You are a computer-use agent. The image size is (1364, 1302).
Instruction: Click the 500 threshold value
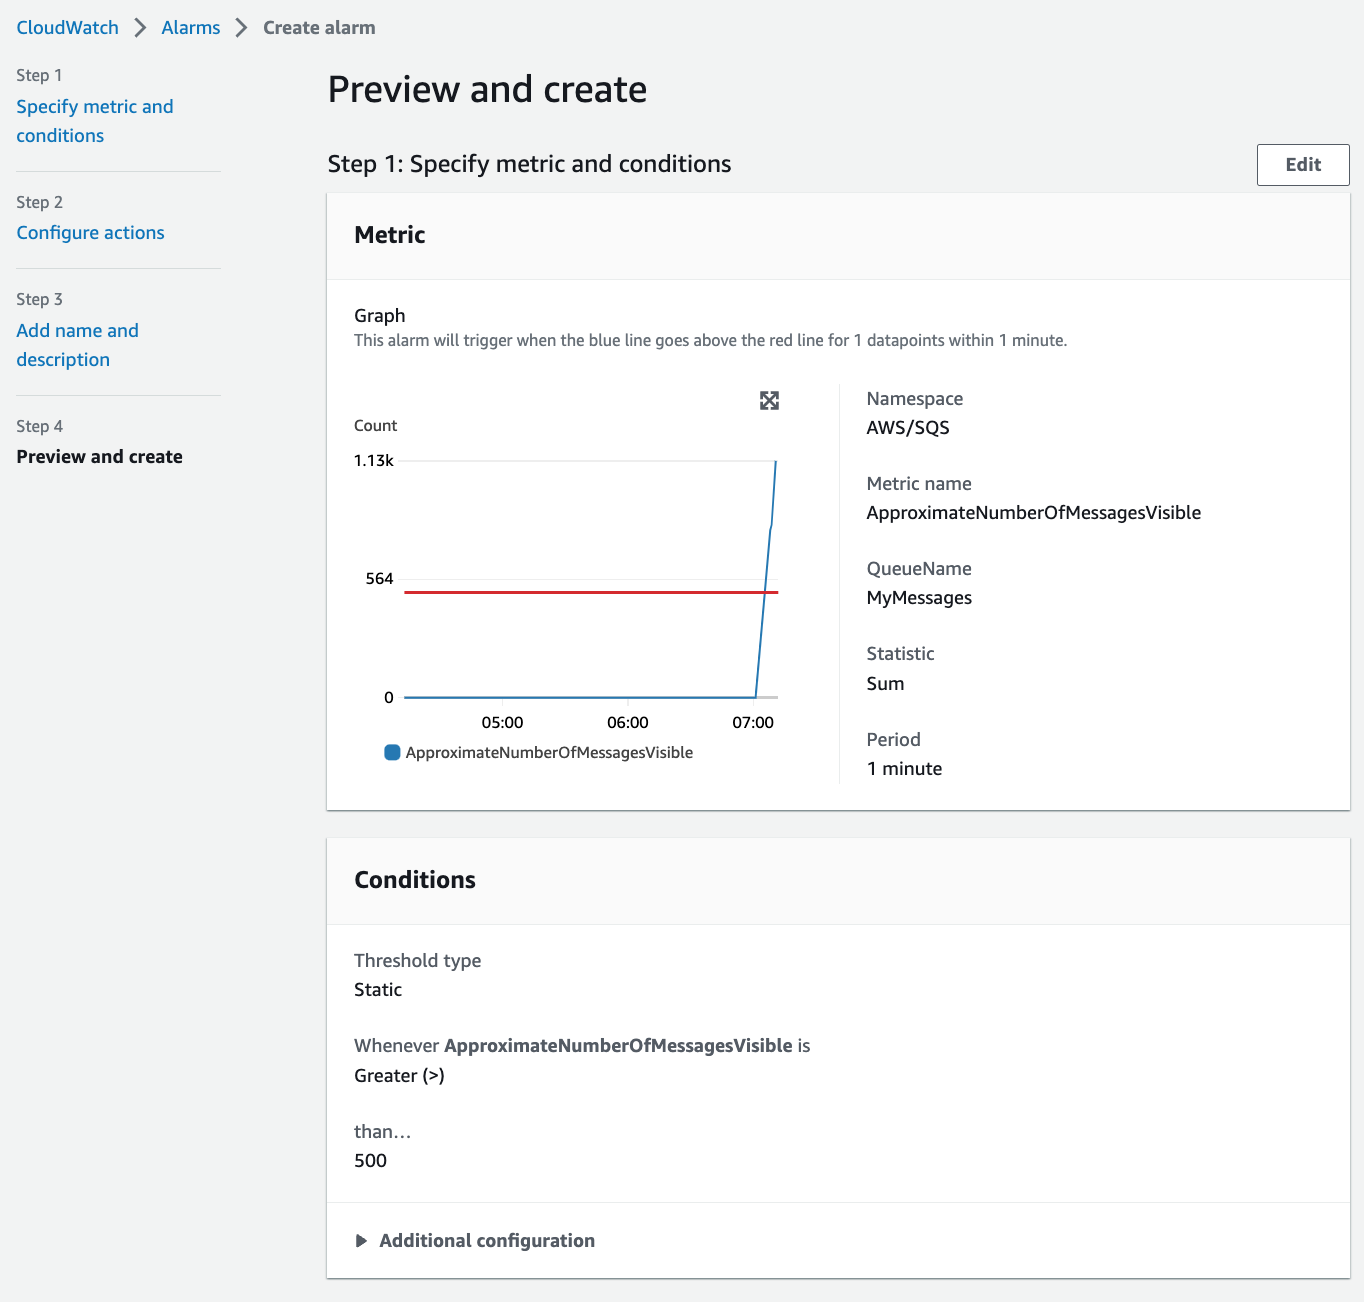point(370,1160)
